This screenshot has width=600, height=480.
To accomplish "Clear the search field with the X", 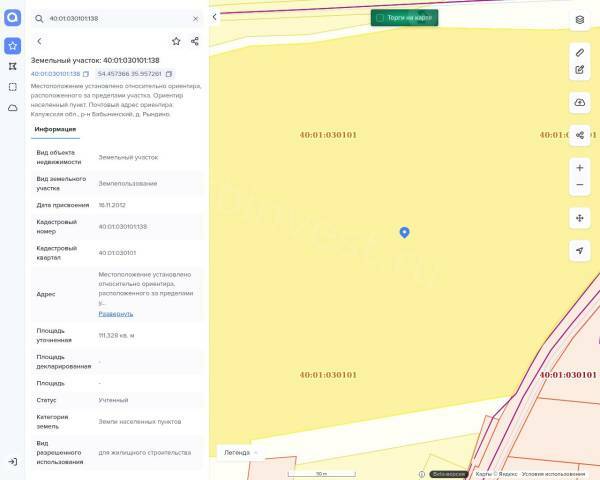I will click(195, 18).
